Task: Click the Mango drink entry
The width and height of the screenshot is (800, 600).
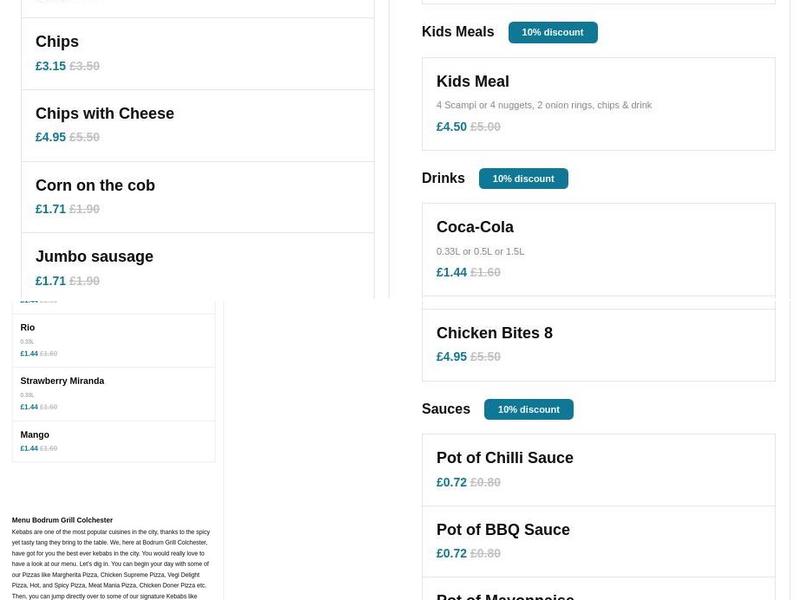Action: tap(34, 433)
